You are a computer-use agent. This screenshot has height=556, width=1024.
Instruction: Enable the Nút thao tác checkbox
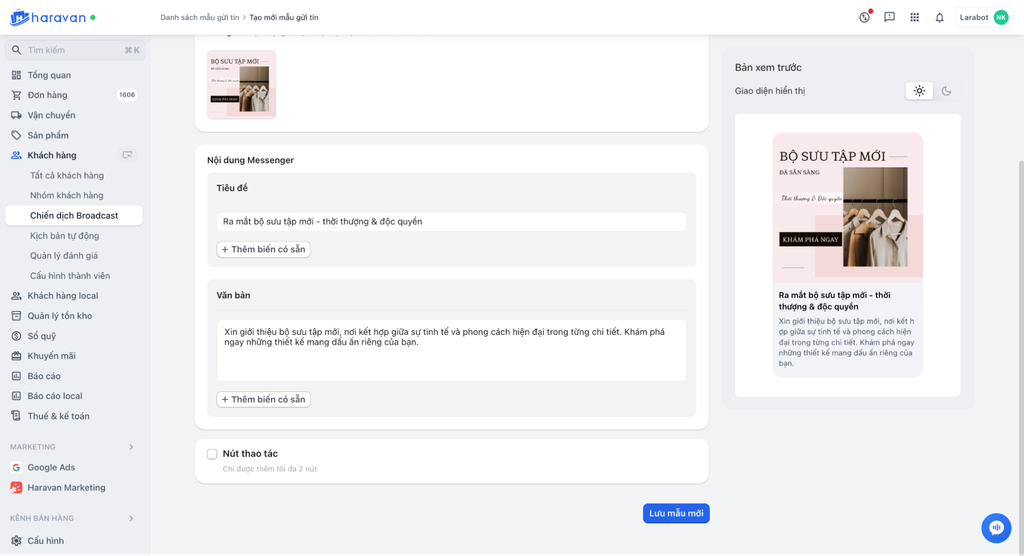(x=212, y=454)
